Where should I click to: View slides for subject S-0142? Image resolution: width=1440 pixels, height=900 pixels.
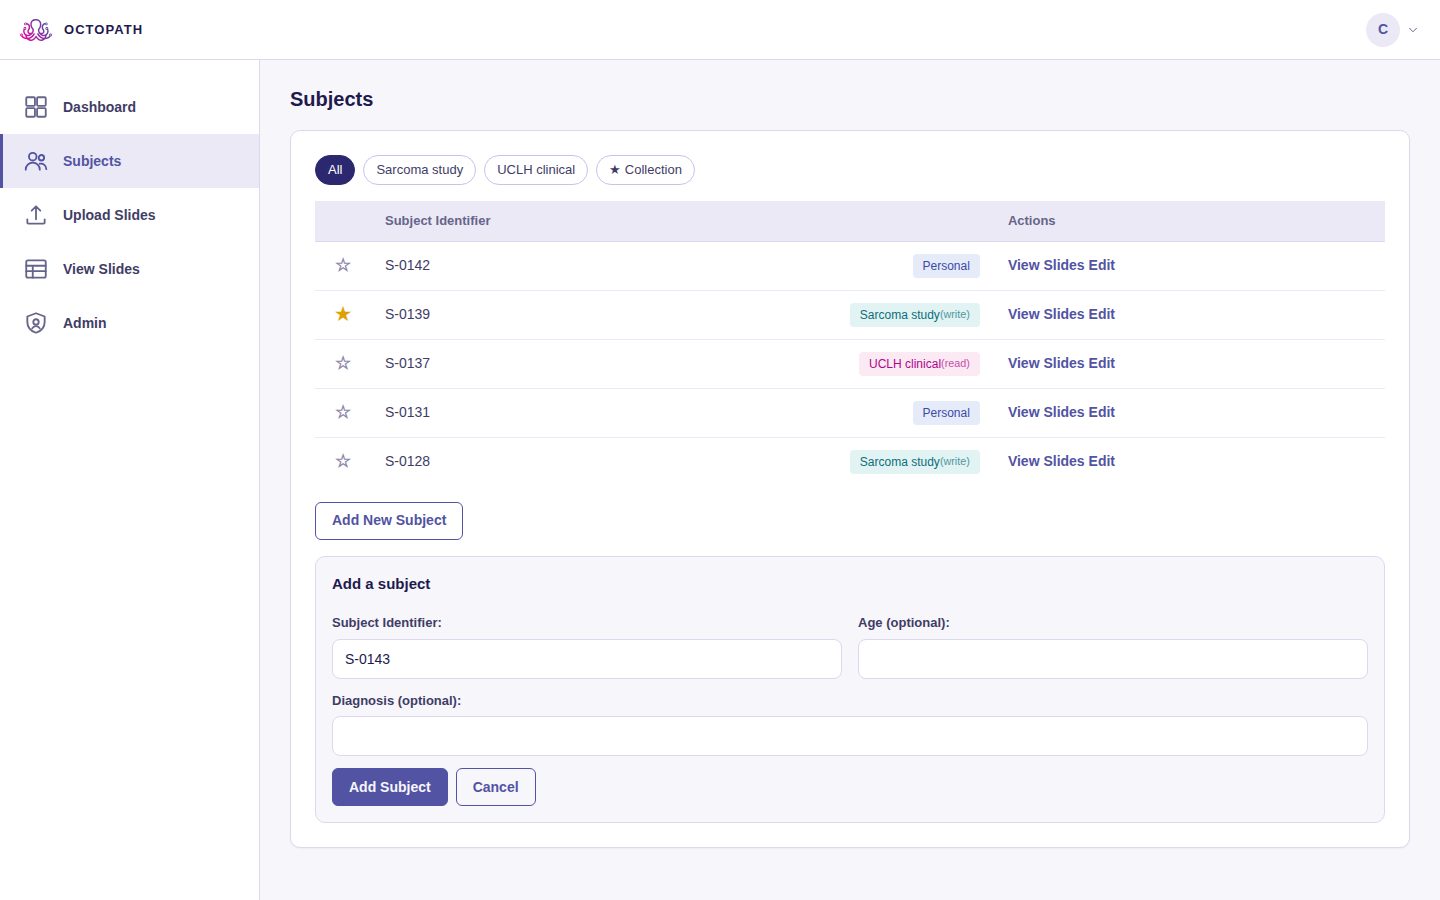pyautogui.click(x=1046, y=265)
